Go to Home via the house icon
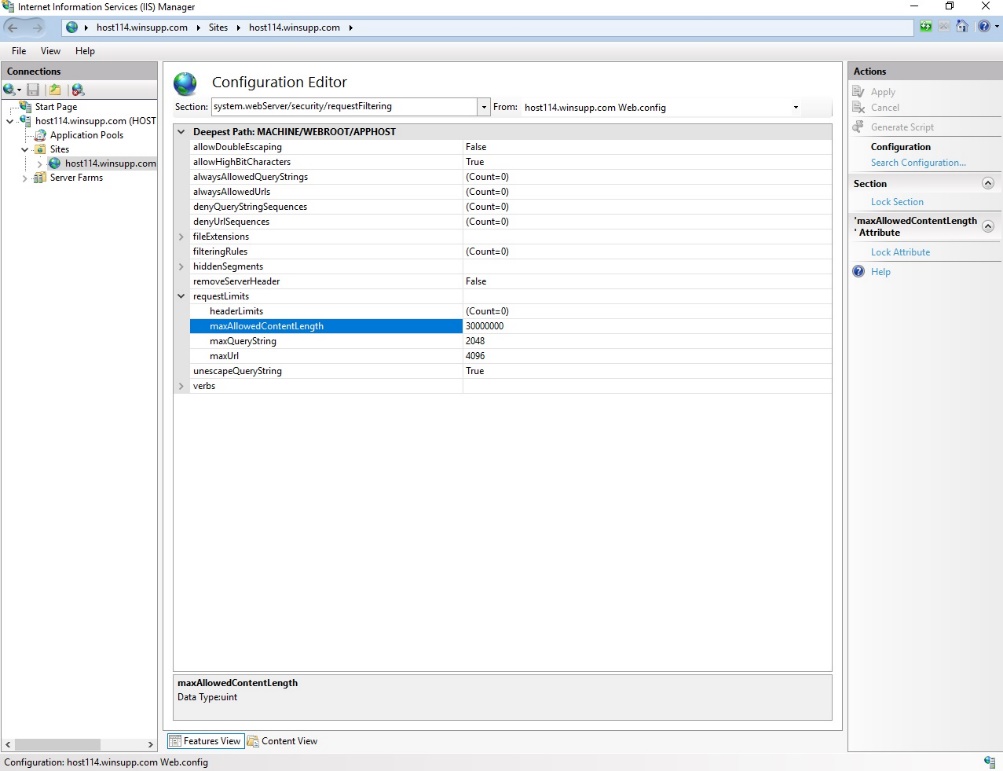Viewport: 1003px width, 771px height. (x=961, y=26)
